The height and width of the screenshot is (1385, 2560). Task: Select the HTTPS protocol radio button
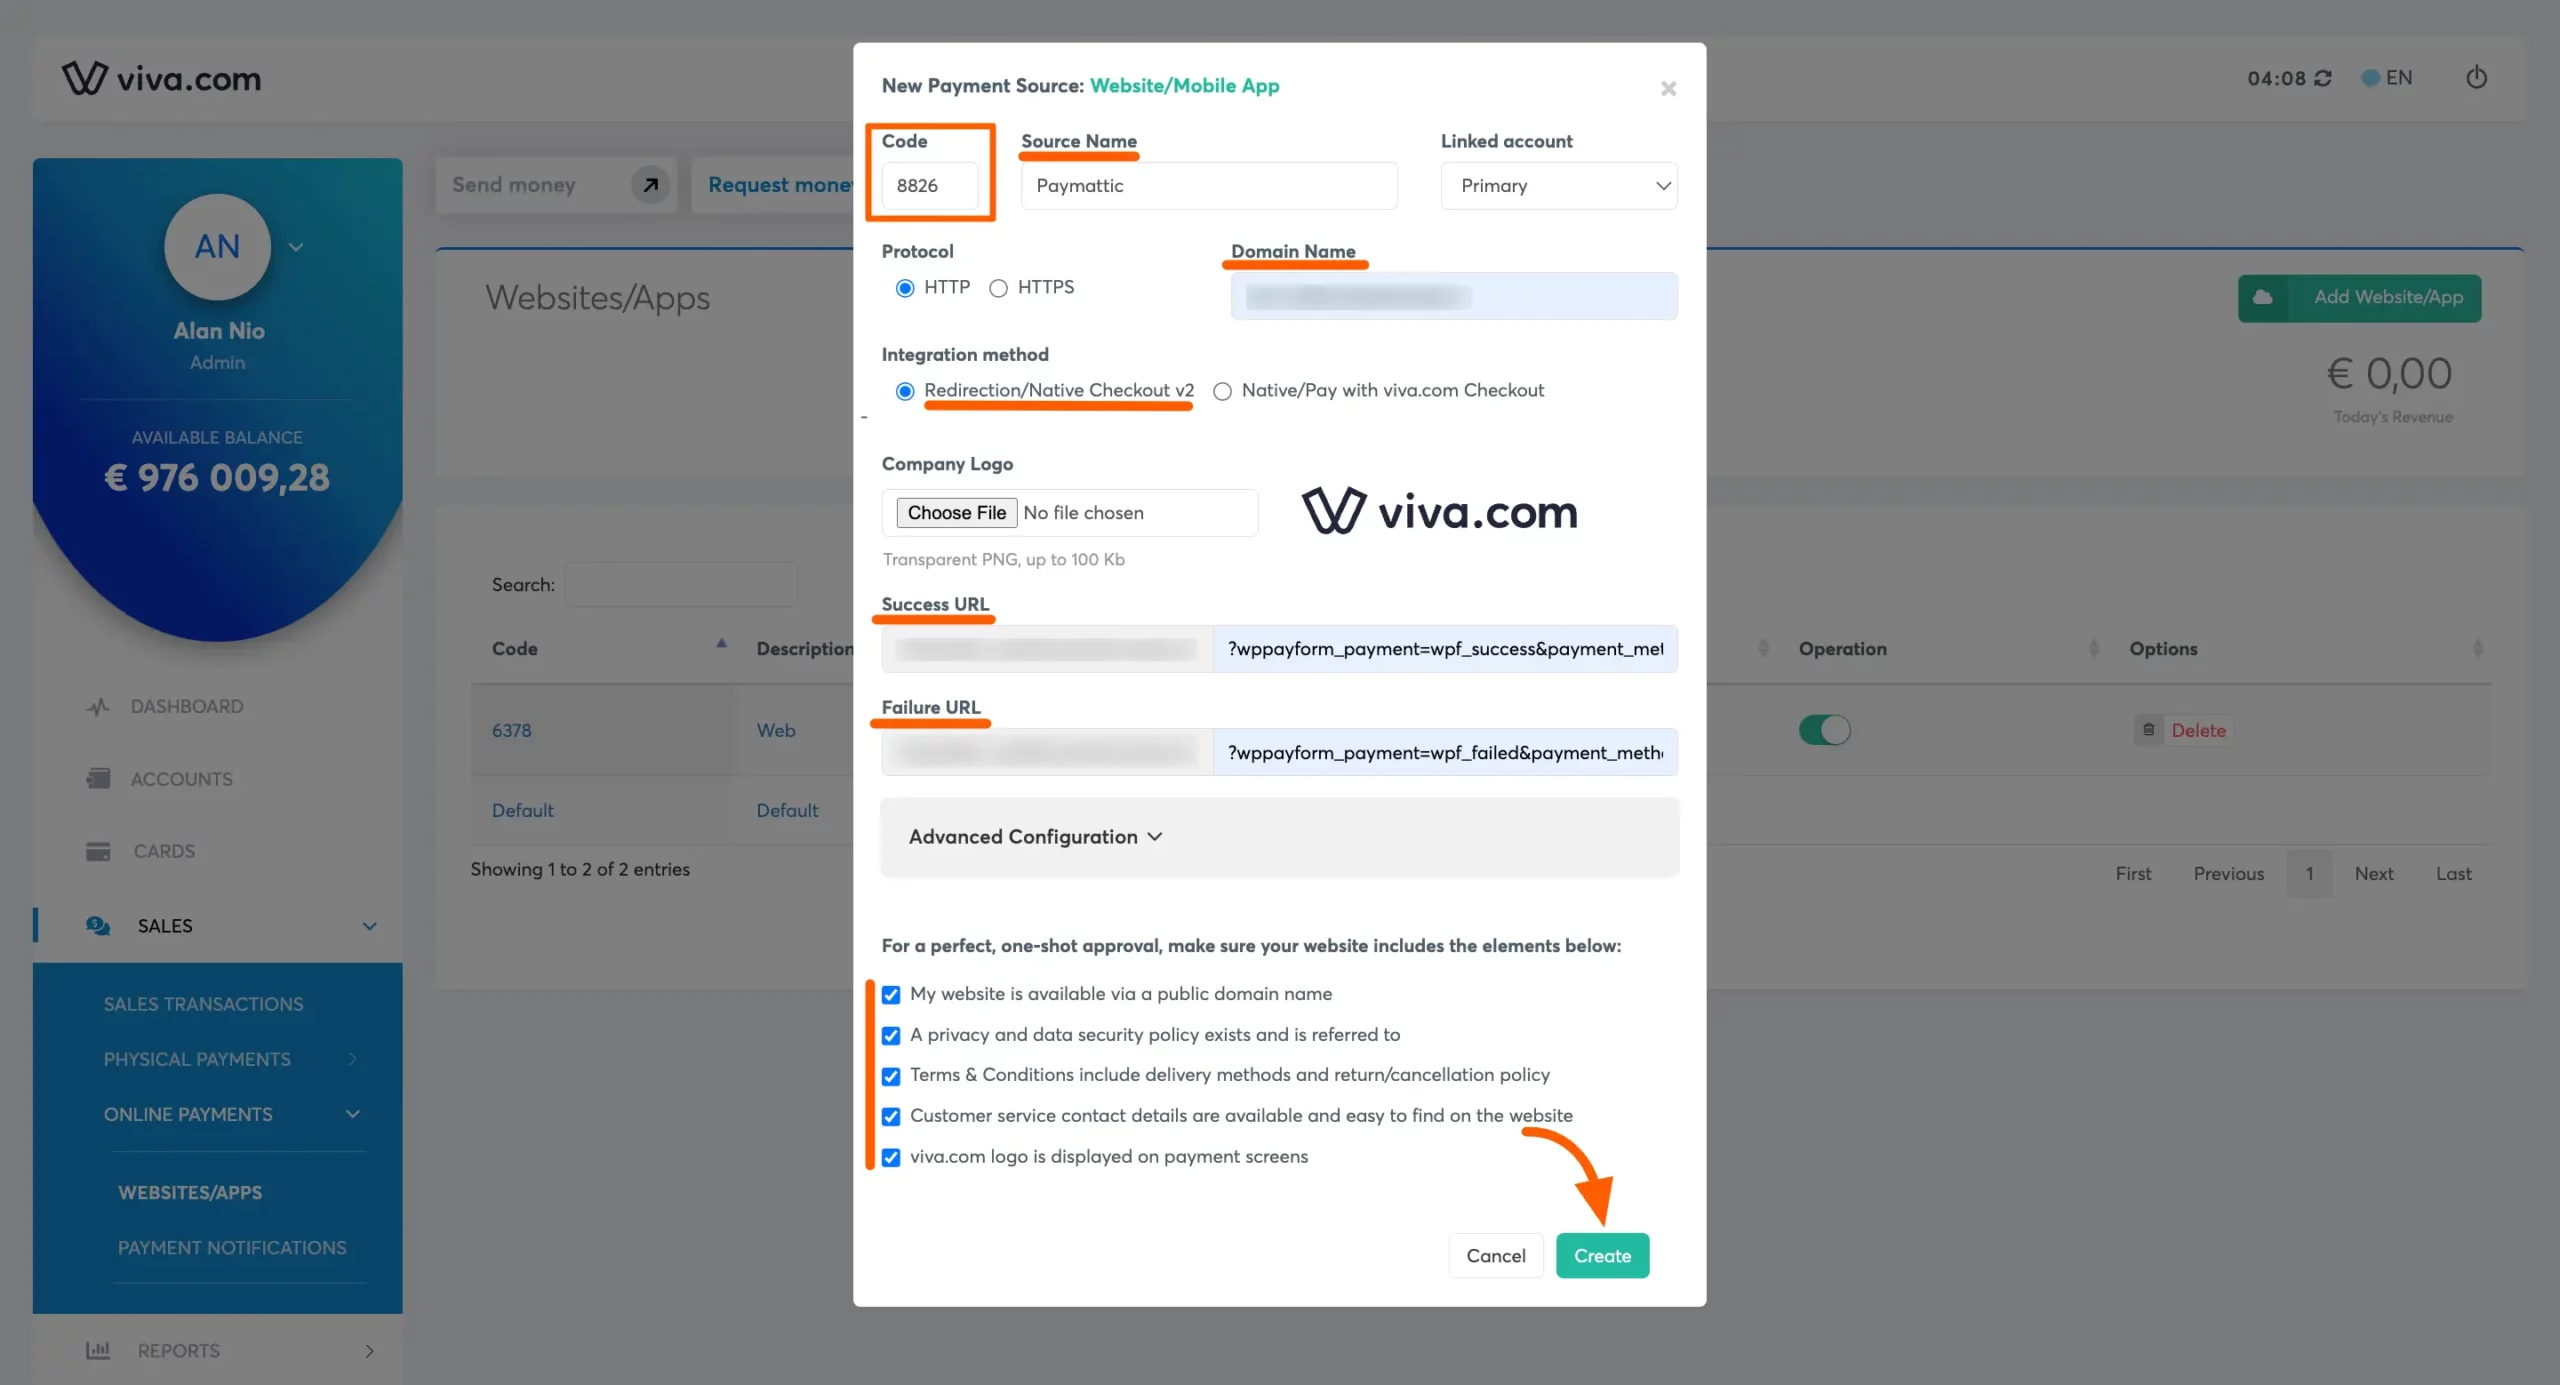click(x=998, y=288)
